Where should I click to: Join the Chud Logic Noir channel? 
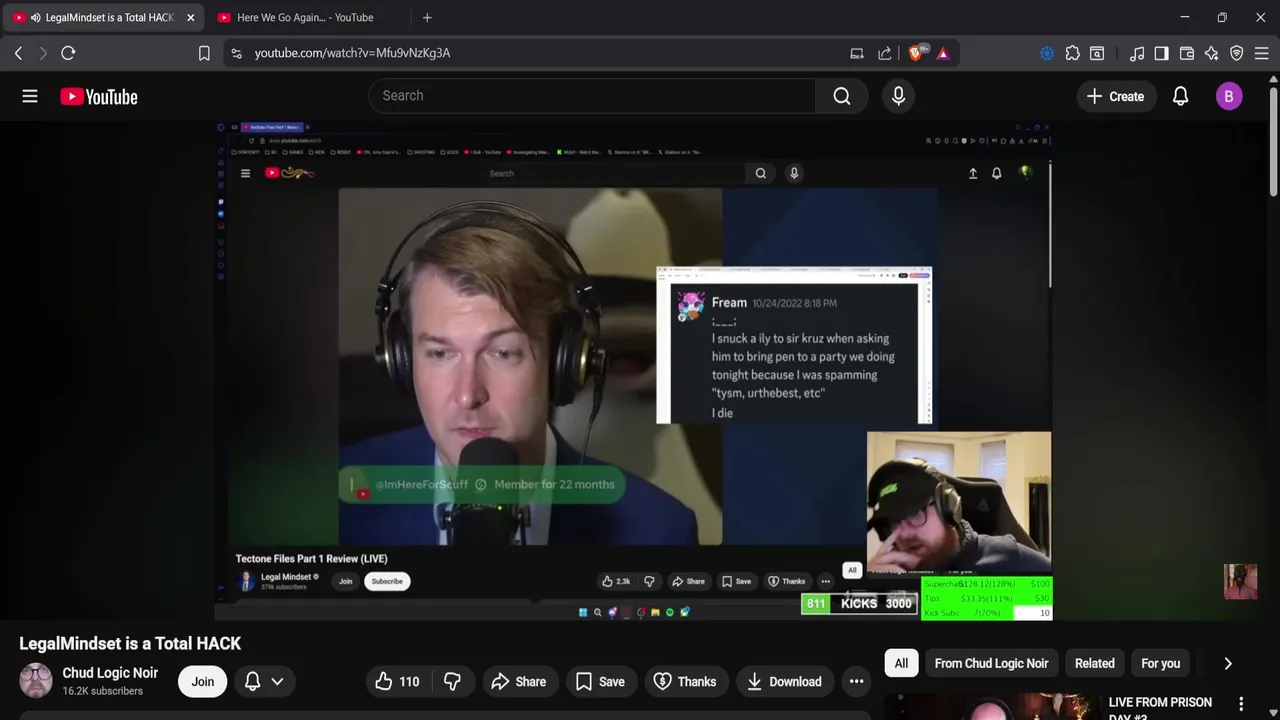click(x=203, y=682)
